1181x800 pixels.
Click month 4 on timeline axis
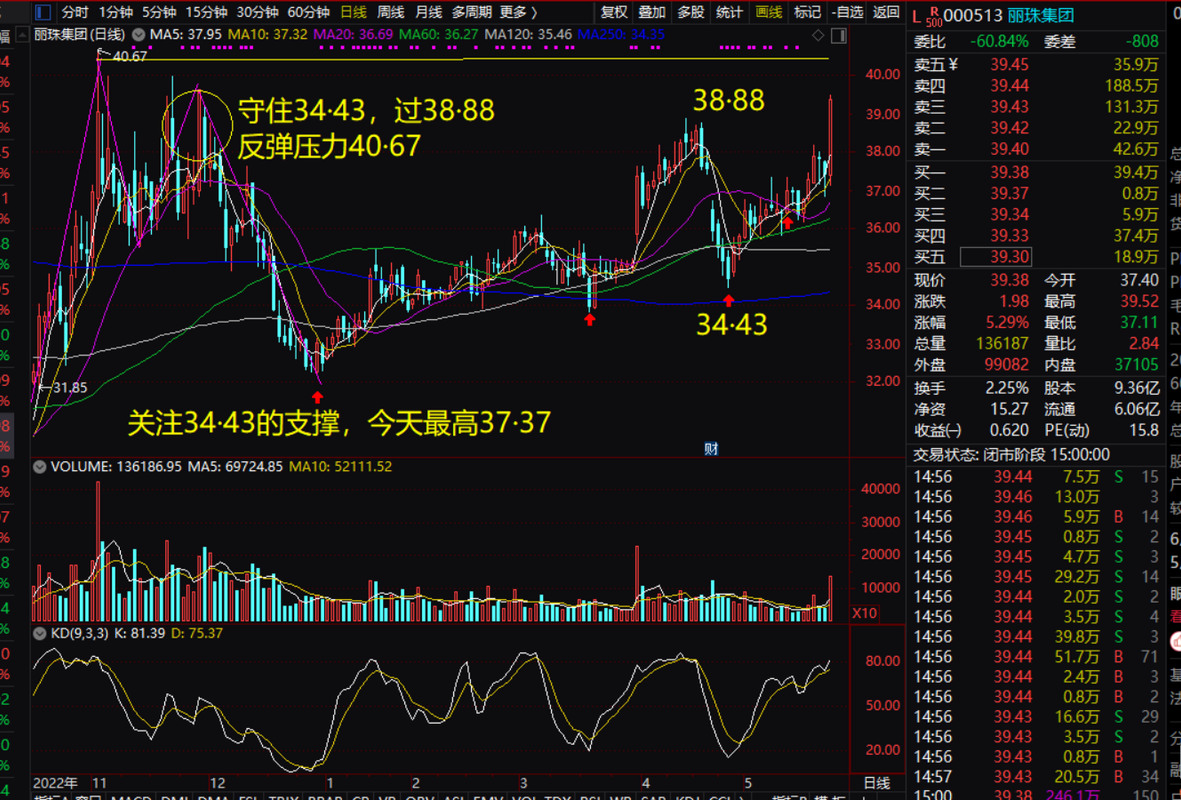coord(645,783)
